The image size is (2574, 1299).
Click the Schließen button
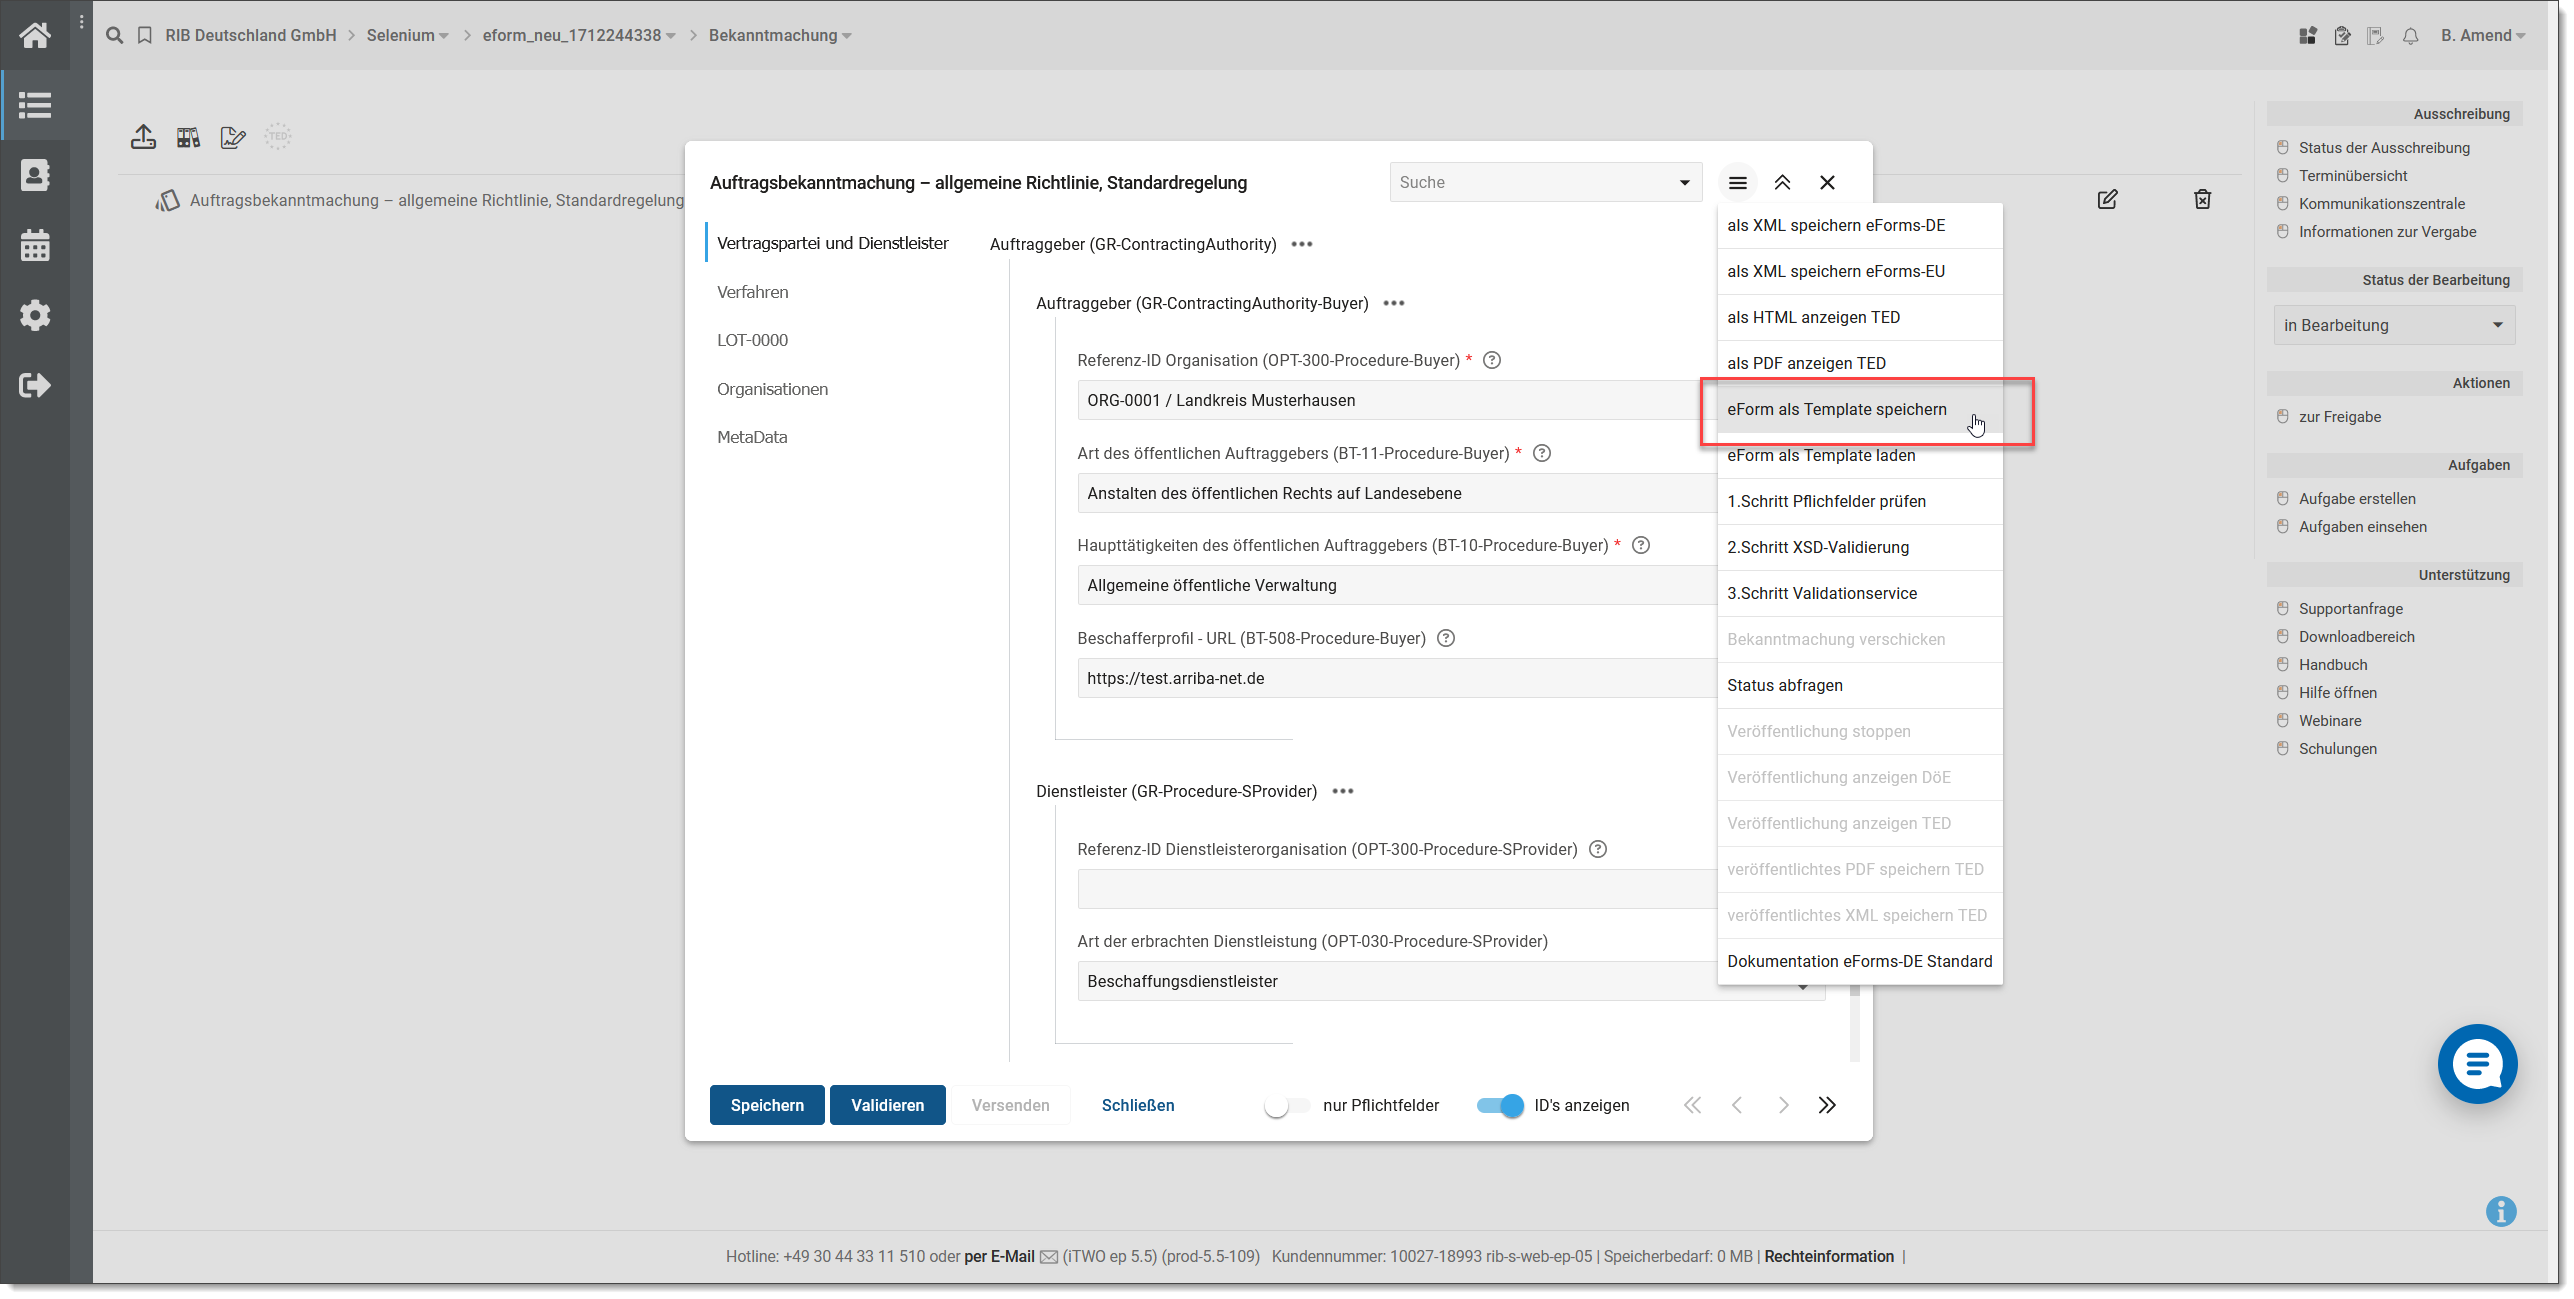1138,1105
